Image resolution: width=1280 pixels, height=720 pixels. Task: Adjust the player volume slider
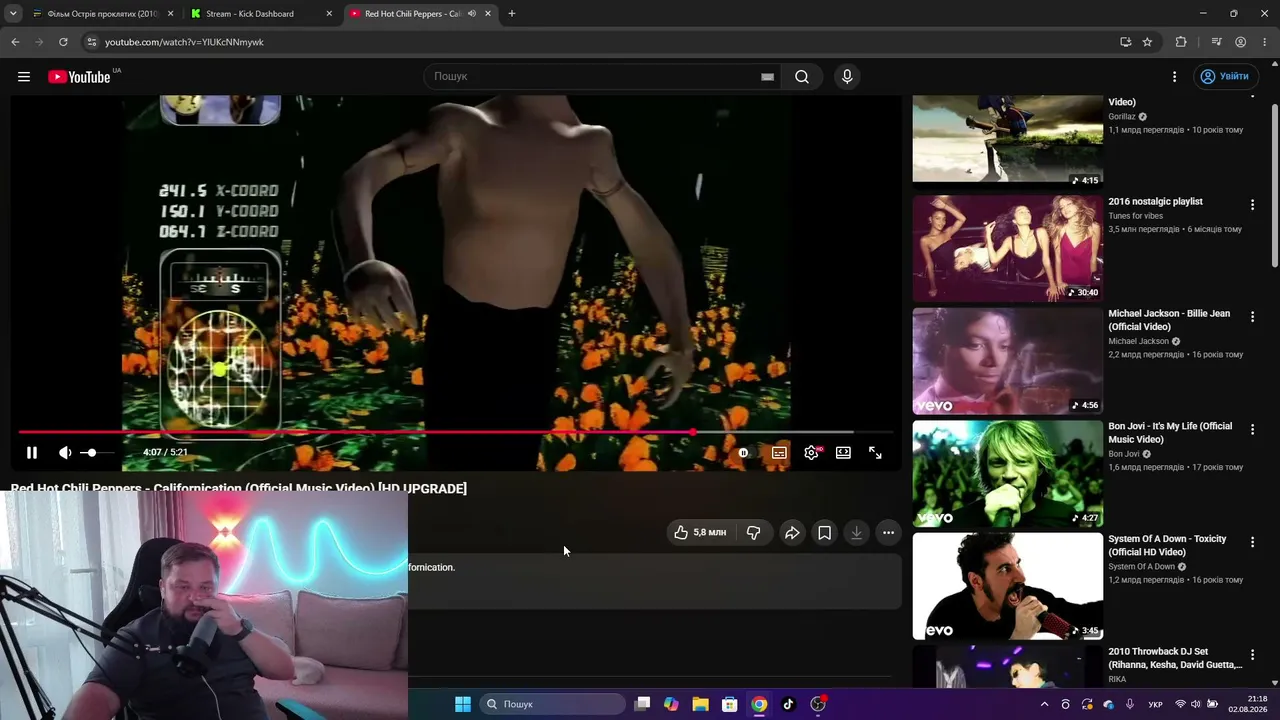(98, 453)
